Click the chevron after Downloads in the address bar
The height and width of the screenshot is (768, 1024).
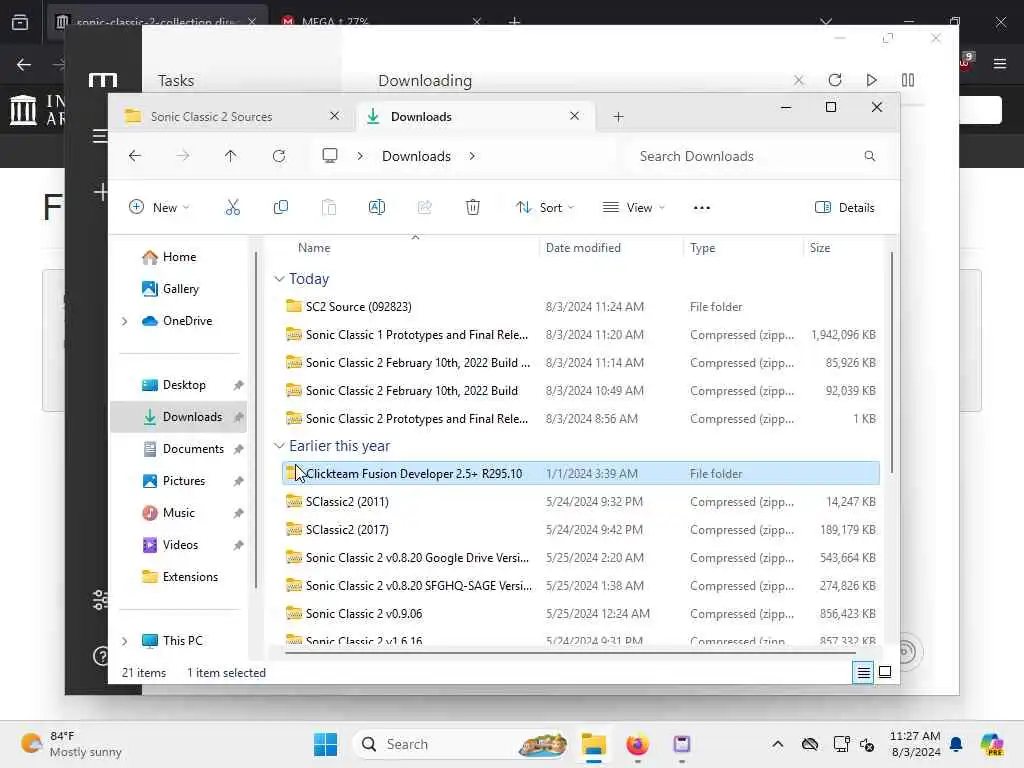(x=472, y=156)
